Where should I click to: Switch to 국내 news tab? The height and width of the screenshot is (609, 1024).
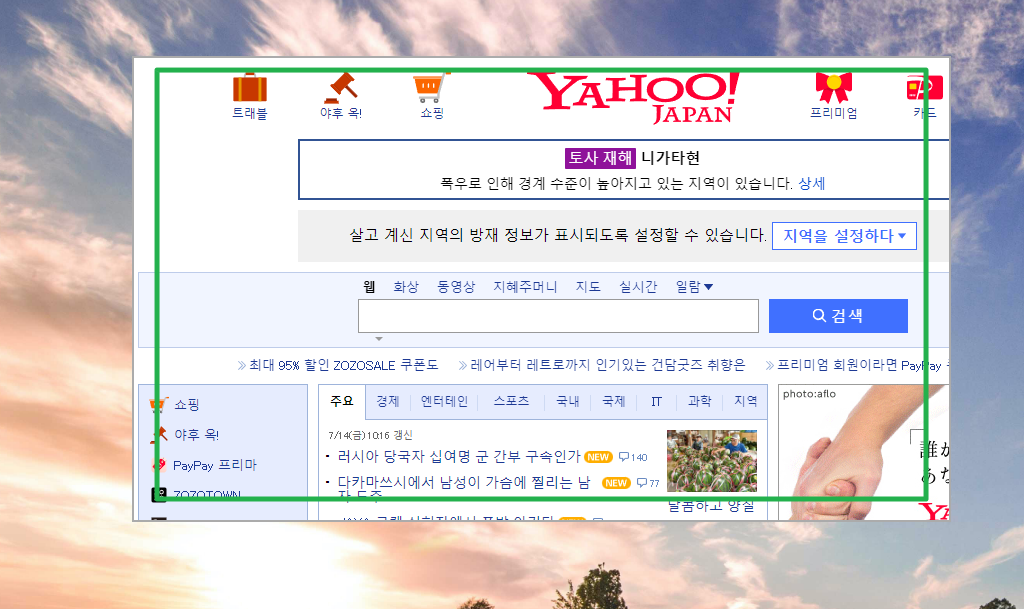click(x=568, y=401)
